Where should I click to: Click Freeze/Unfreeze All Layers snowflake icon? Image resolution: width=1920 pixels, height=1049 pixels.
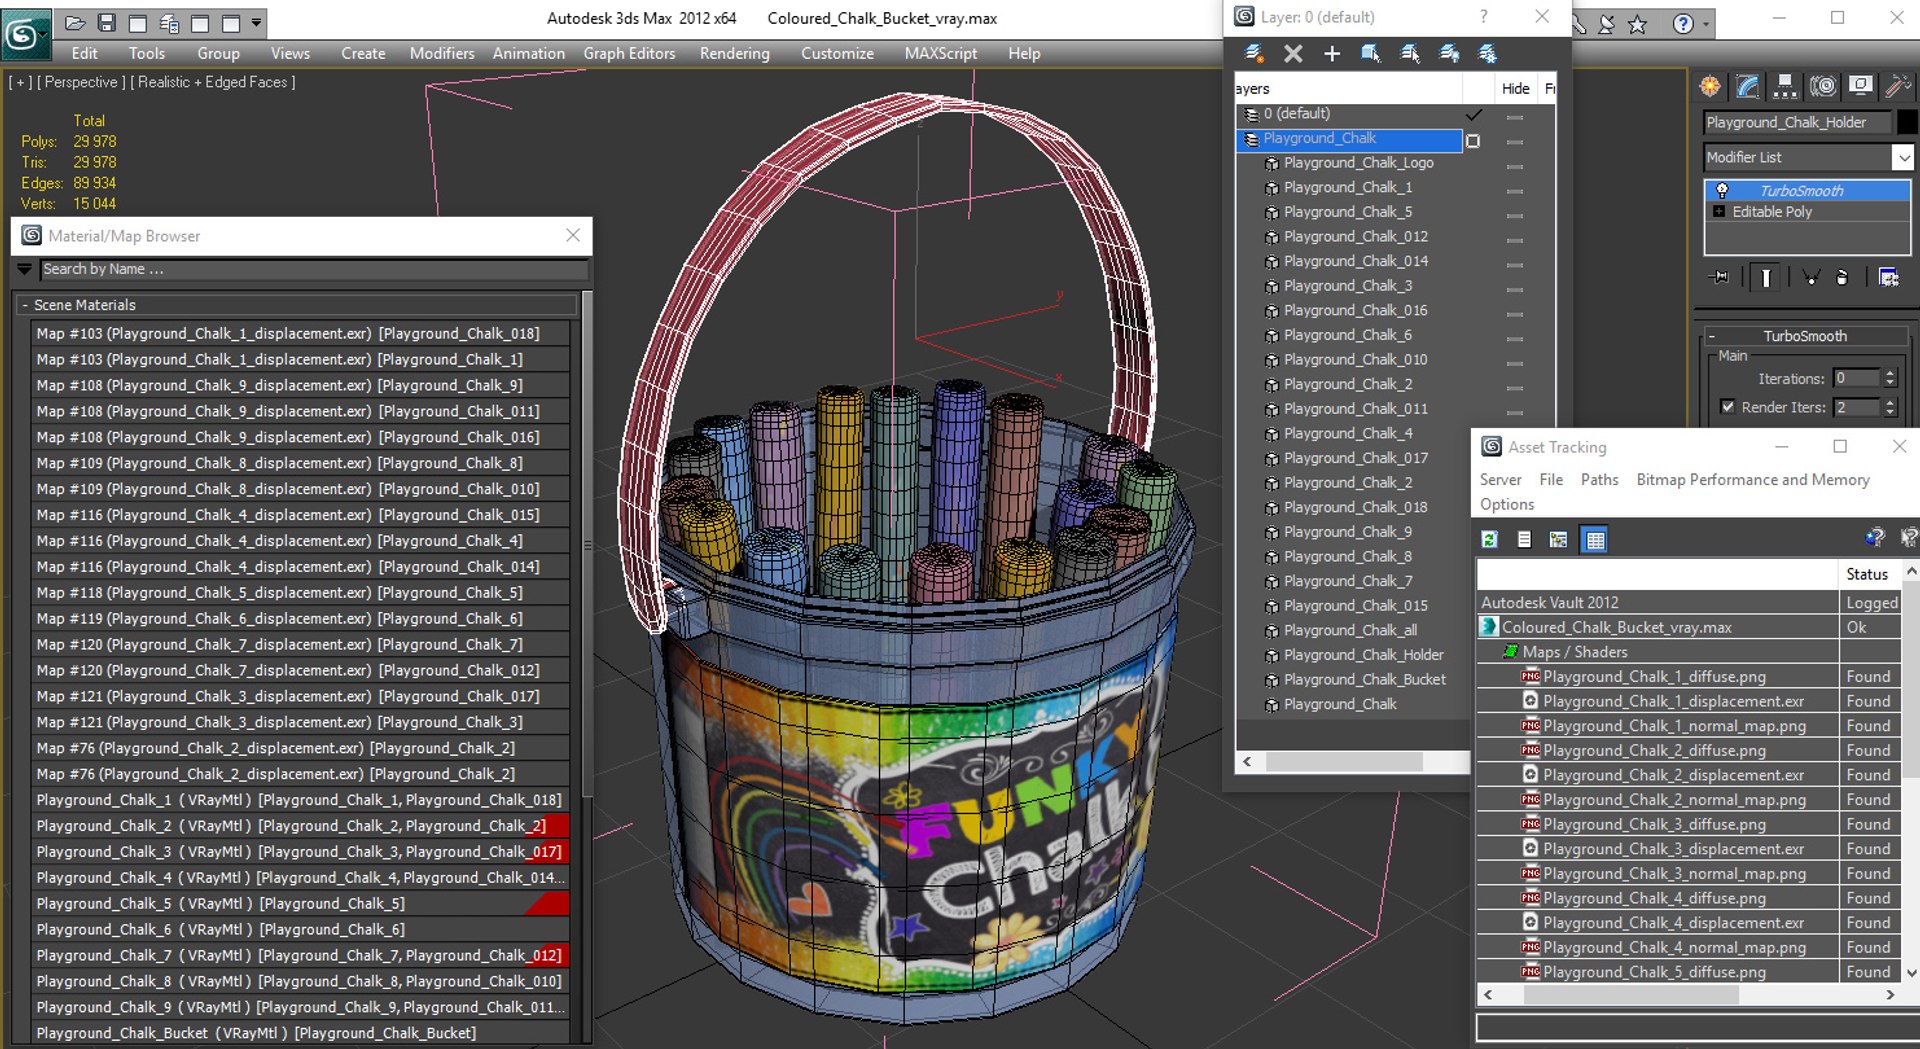(x=1488, y=53)
